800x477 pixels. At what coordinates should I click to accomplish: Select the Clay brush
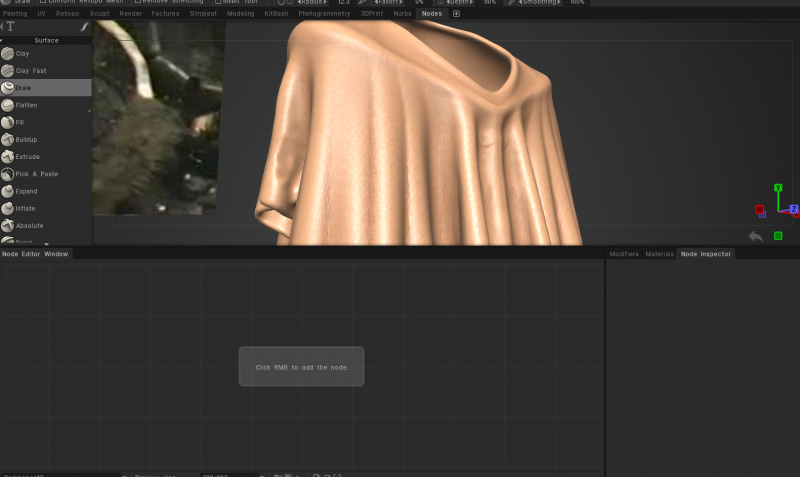point(45,54)
